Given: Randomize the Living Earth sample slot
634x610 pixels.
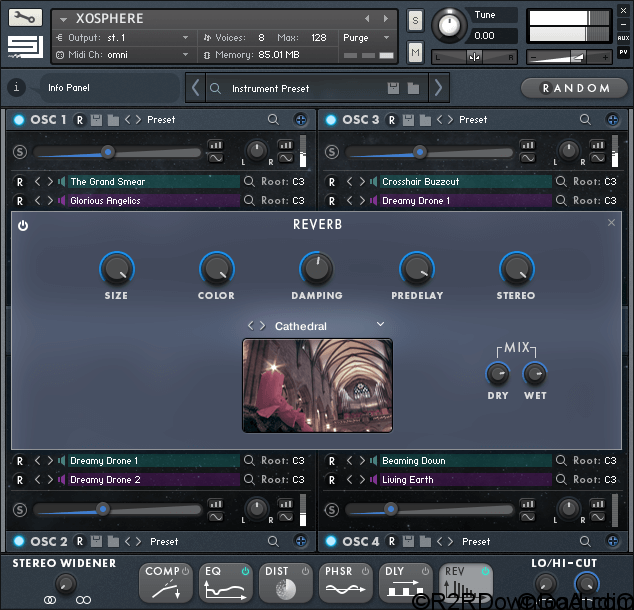Looking at the screenshot, I should tap(332, 480).
